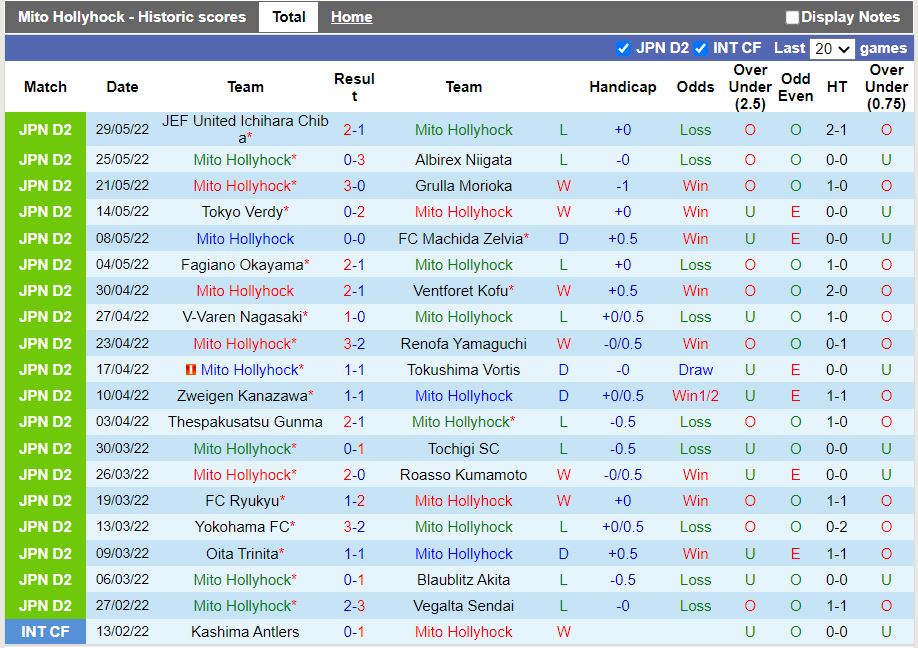
Task: Click the 0-1 score against Kashima Antlers
Action: click(354, 632)
